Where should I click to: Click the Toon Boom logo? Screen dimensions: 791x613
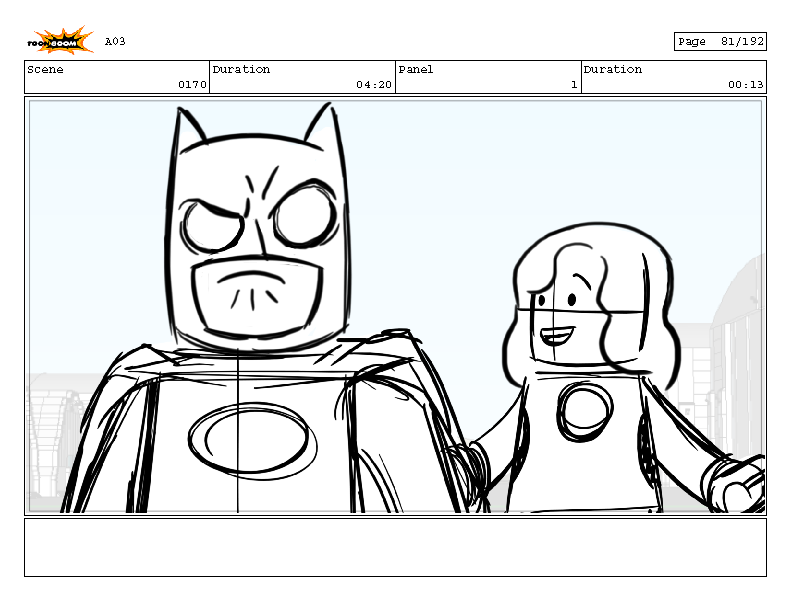click(x=60, y=40)
